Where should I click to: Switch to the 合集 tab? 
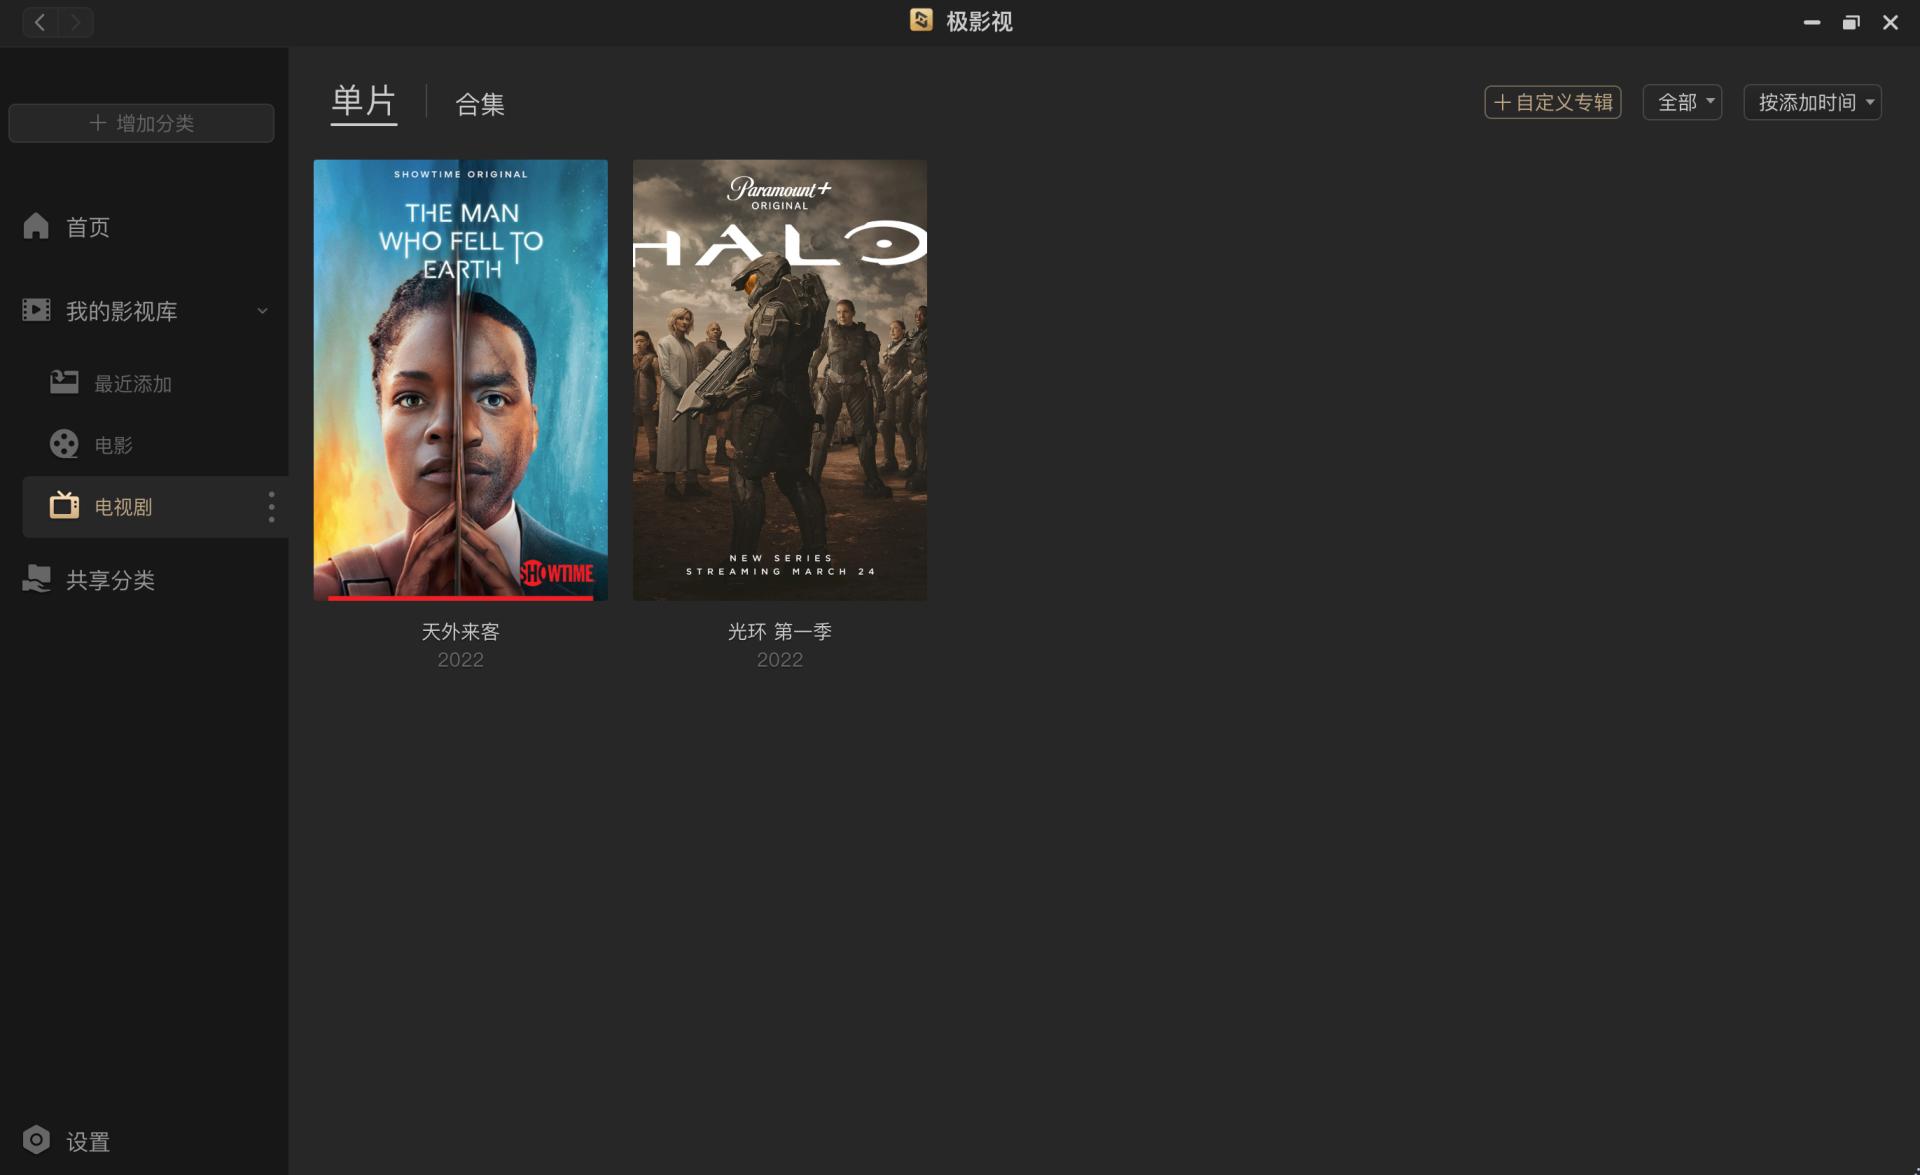(x=480, y=104)
